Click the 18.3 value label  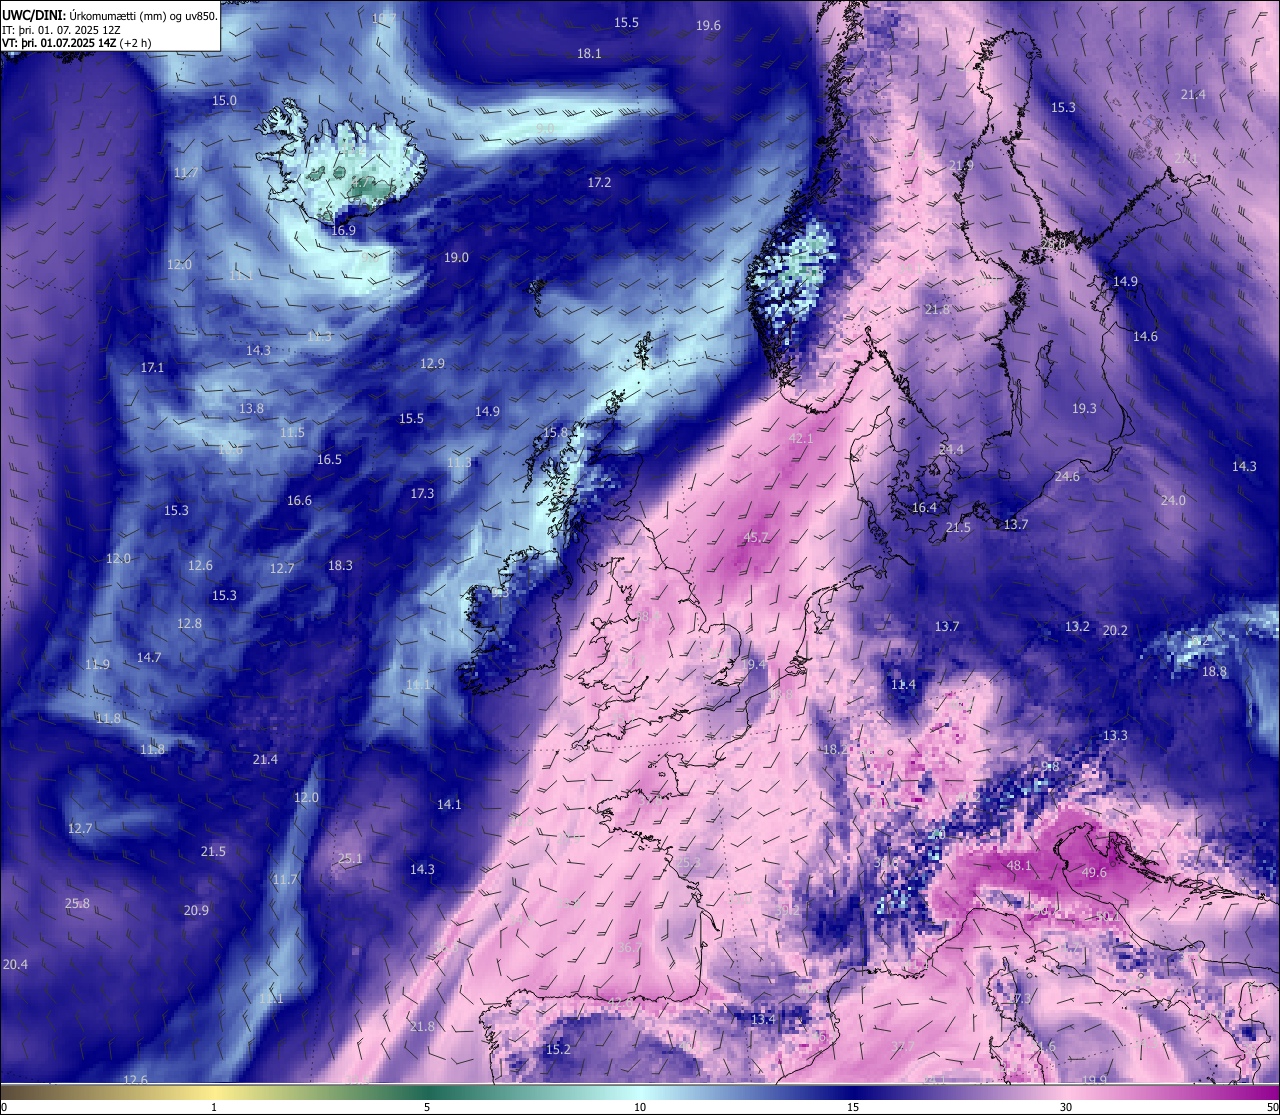tap(340, 566)
